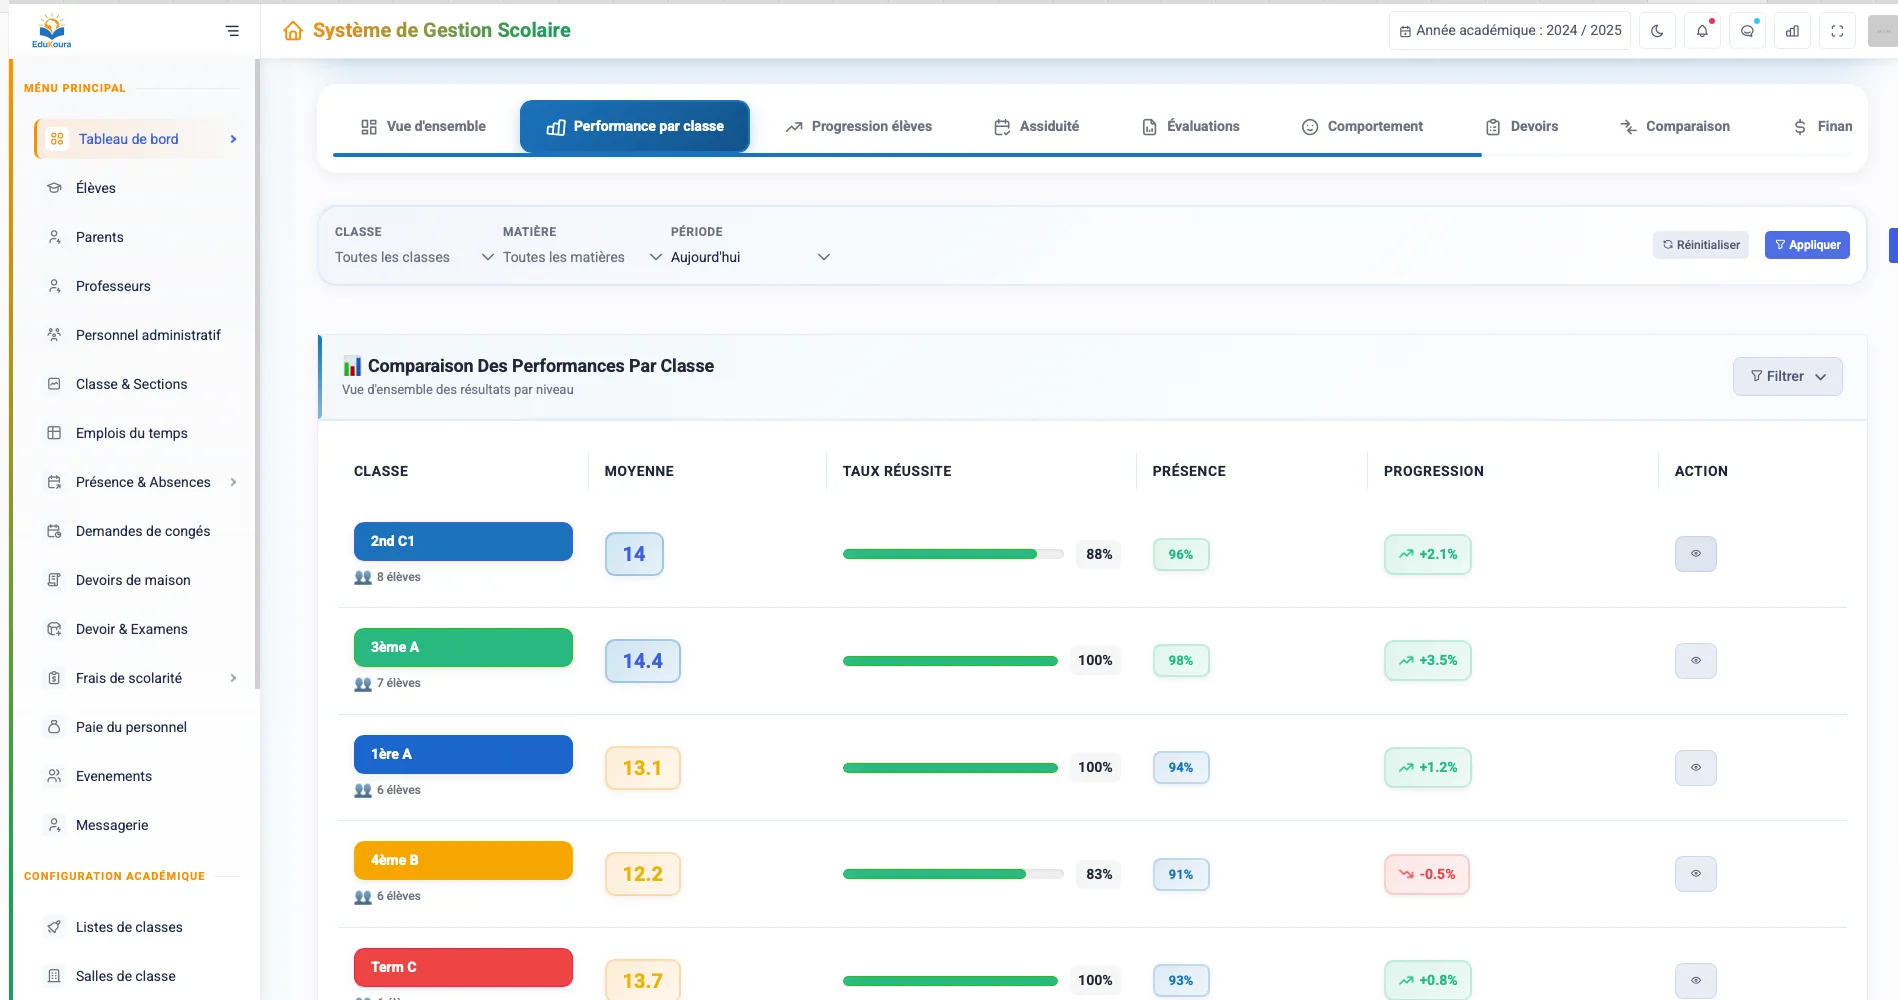Open the Période dropdown showing Aujourd'hui
Screen dimensions: 1898x1000
pos(750,257)
